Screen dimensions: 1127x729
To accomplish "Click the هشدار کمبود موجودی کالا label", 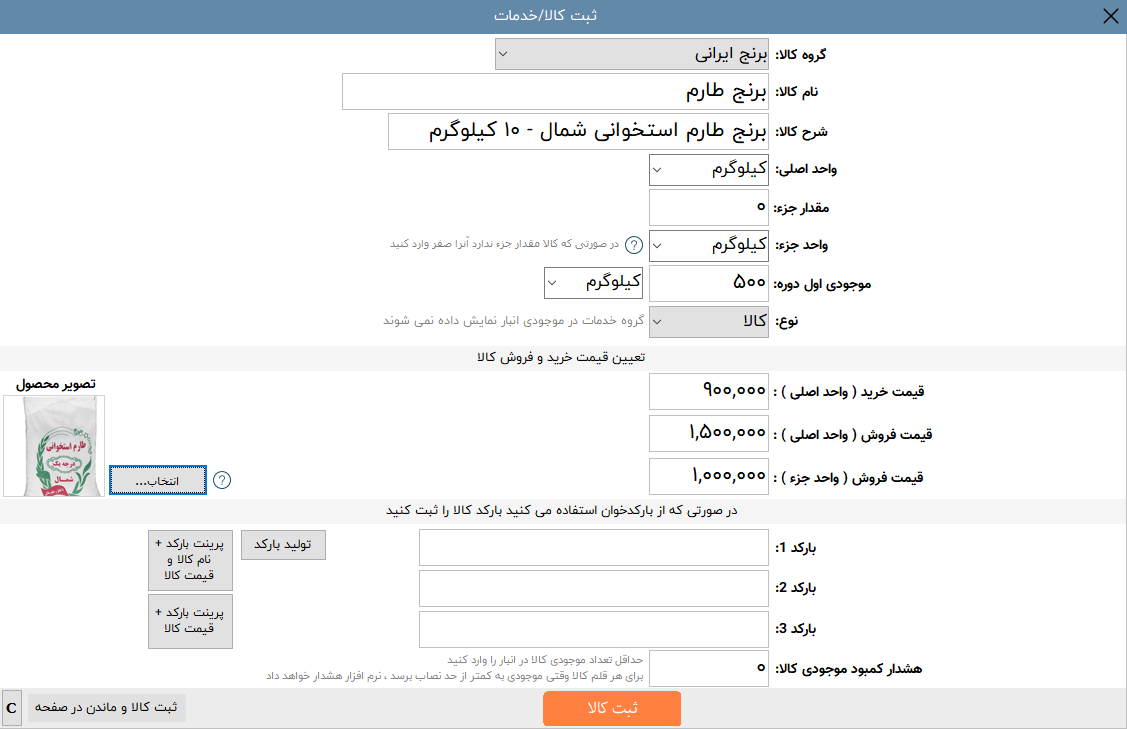I will tap(848, 669).
